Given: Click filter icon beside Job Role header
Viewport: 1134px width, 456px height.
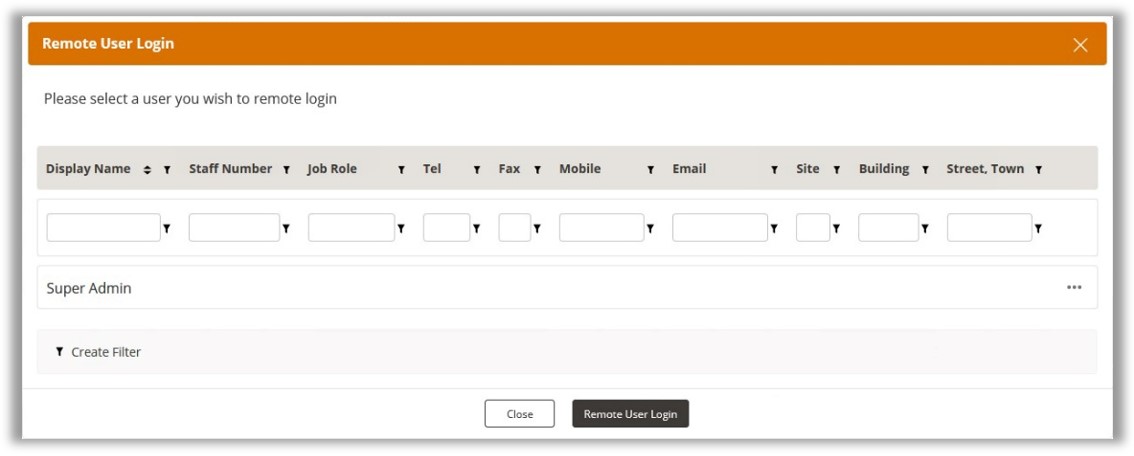Looking at the screenshot, I should point(401,170).
